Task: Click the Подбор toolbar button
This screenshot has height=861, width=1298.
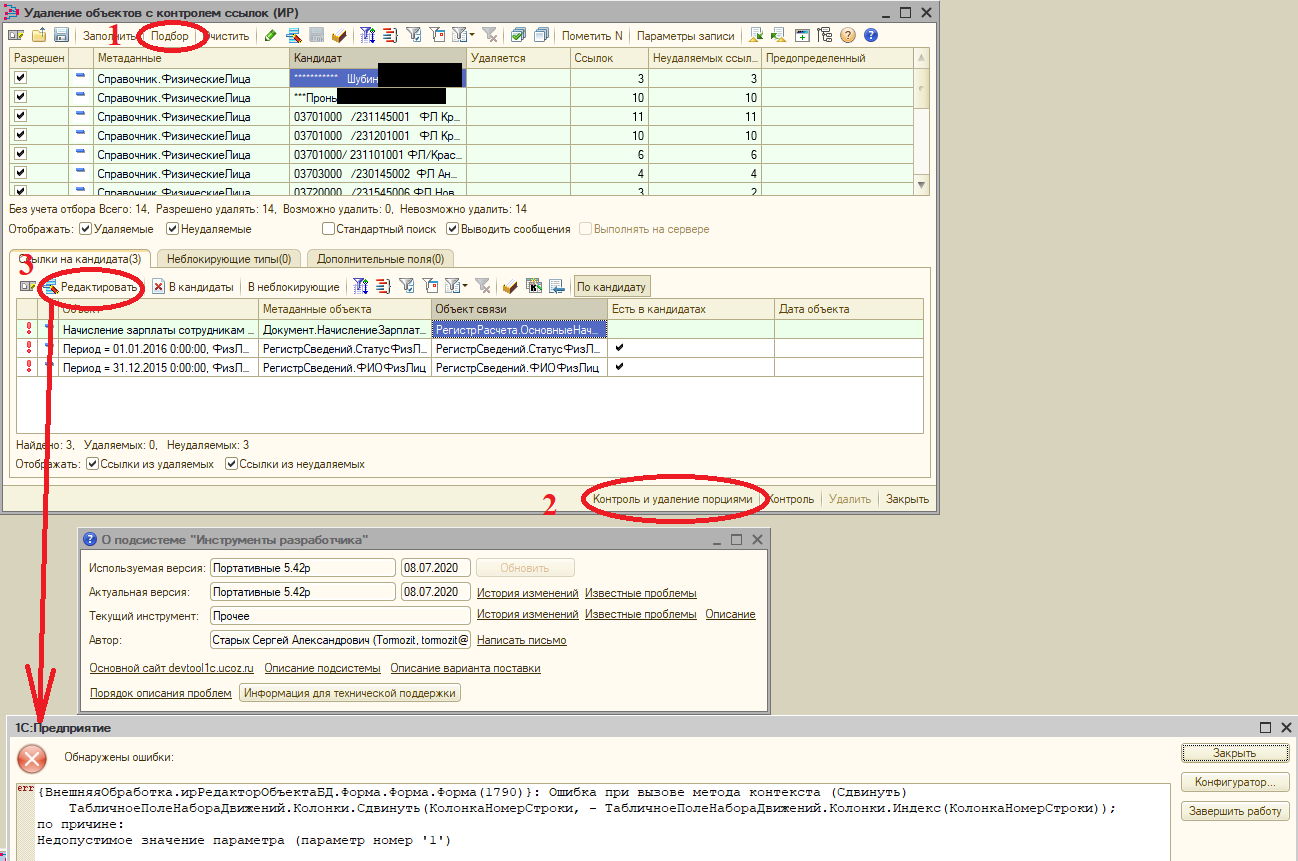Action: (169, 35)
